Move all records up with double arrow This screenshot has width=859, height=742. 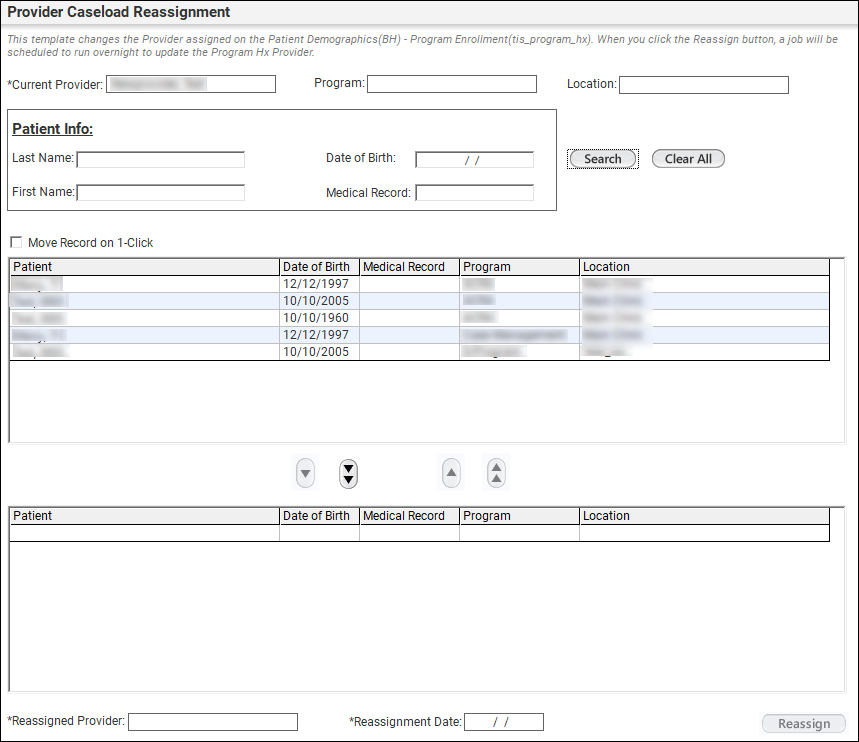496,473
